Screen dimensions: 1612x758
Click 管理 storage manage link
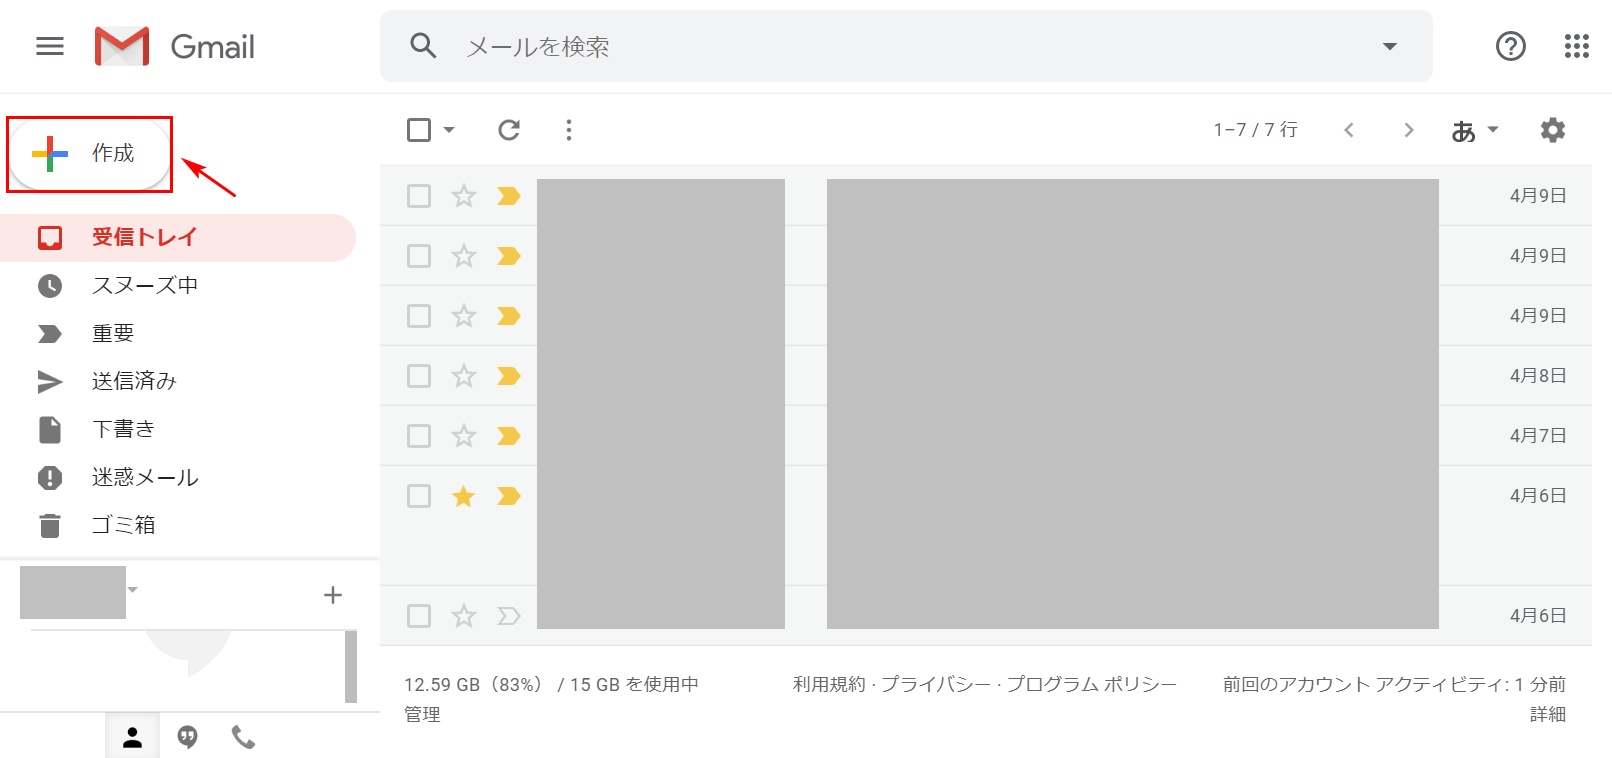(x=422, y=715)
